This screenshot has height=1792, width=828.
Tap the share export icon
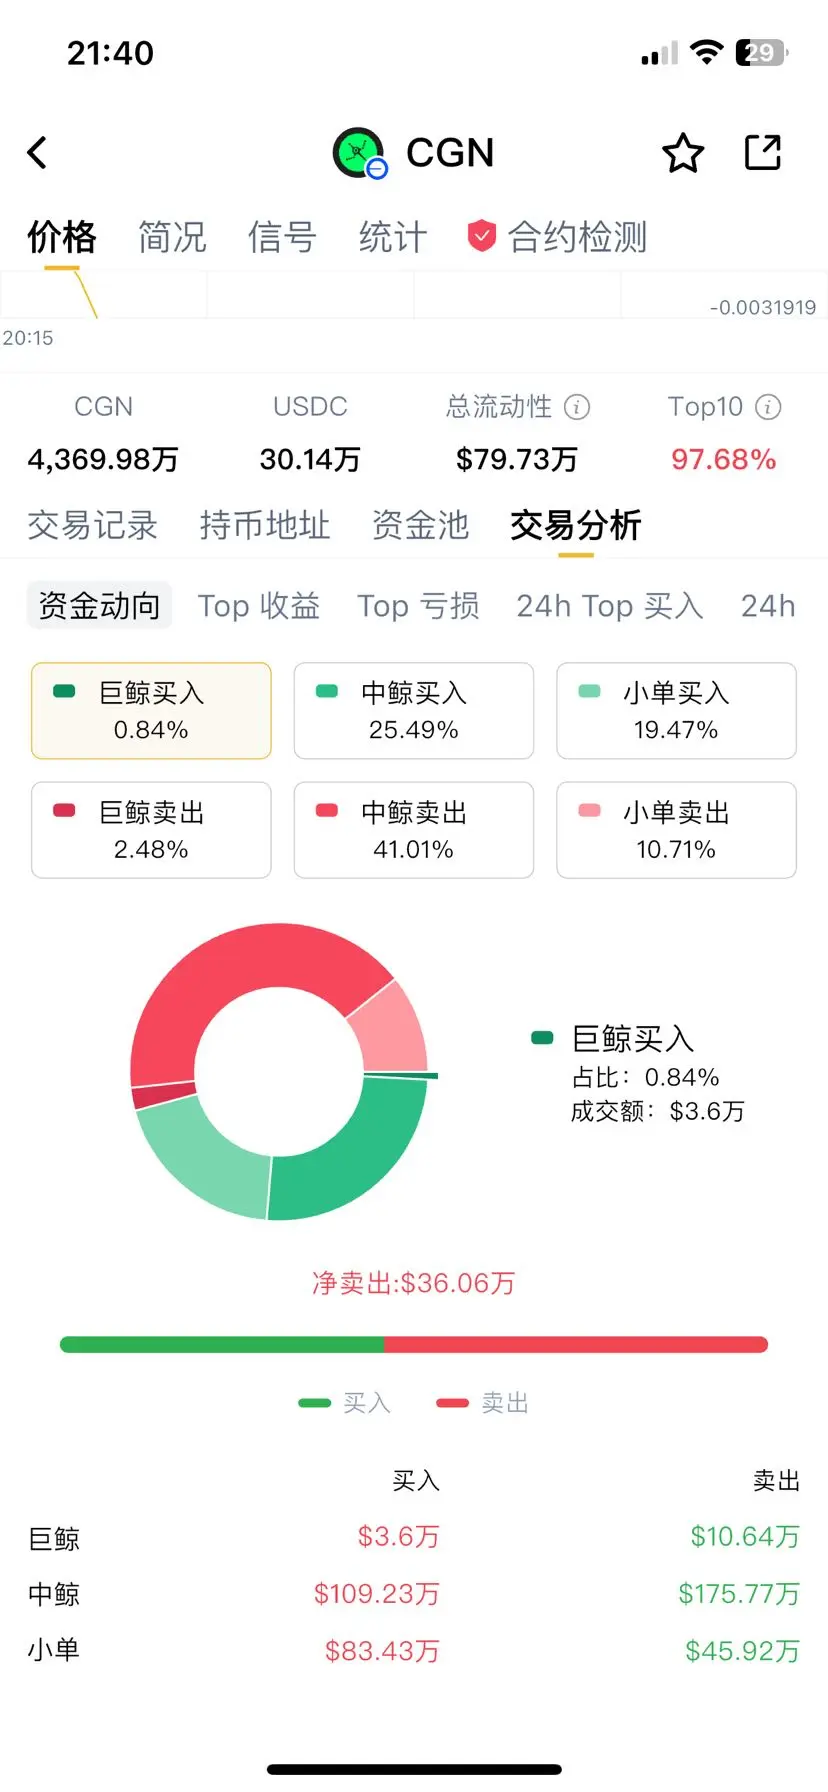(763, 153)
